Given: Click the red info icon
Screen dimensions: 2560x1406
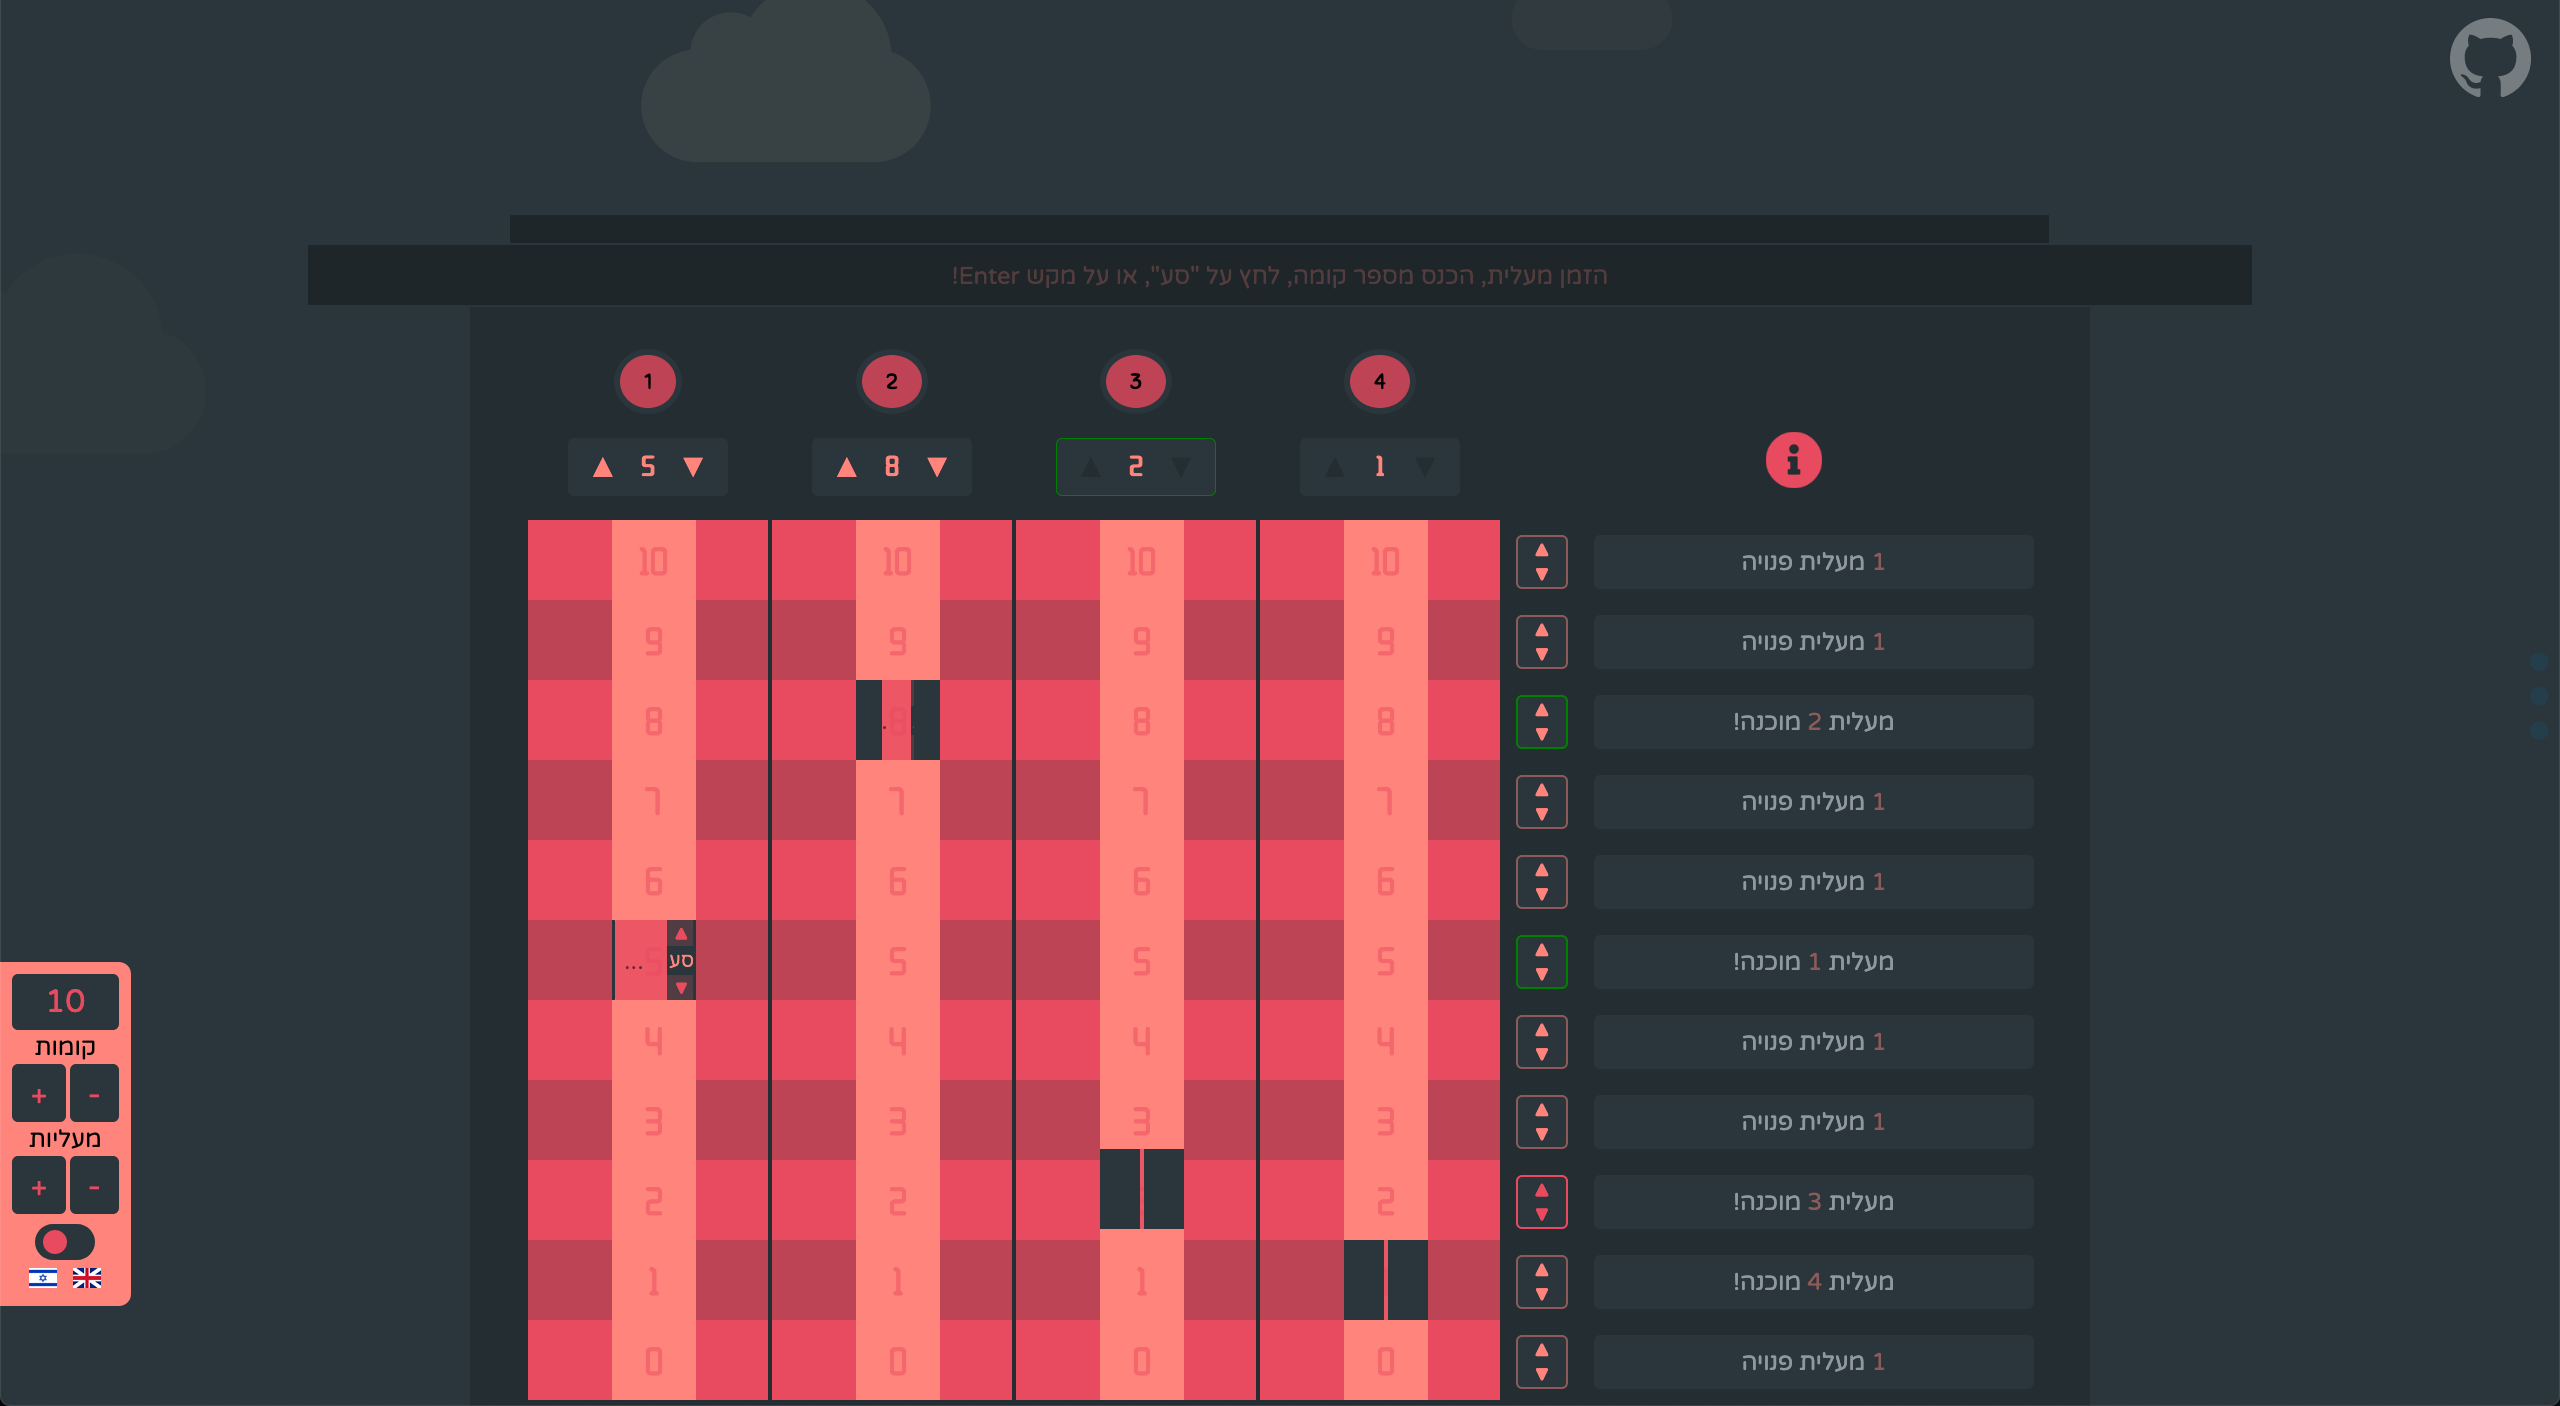Looking at the screenshot, I should (1793, 461).
